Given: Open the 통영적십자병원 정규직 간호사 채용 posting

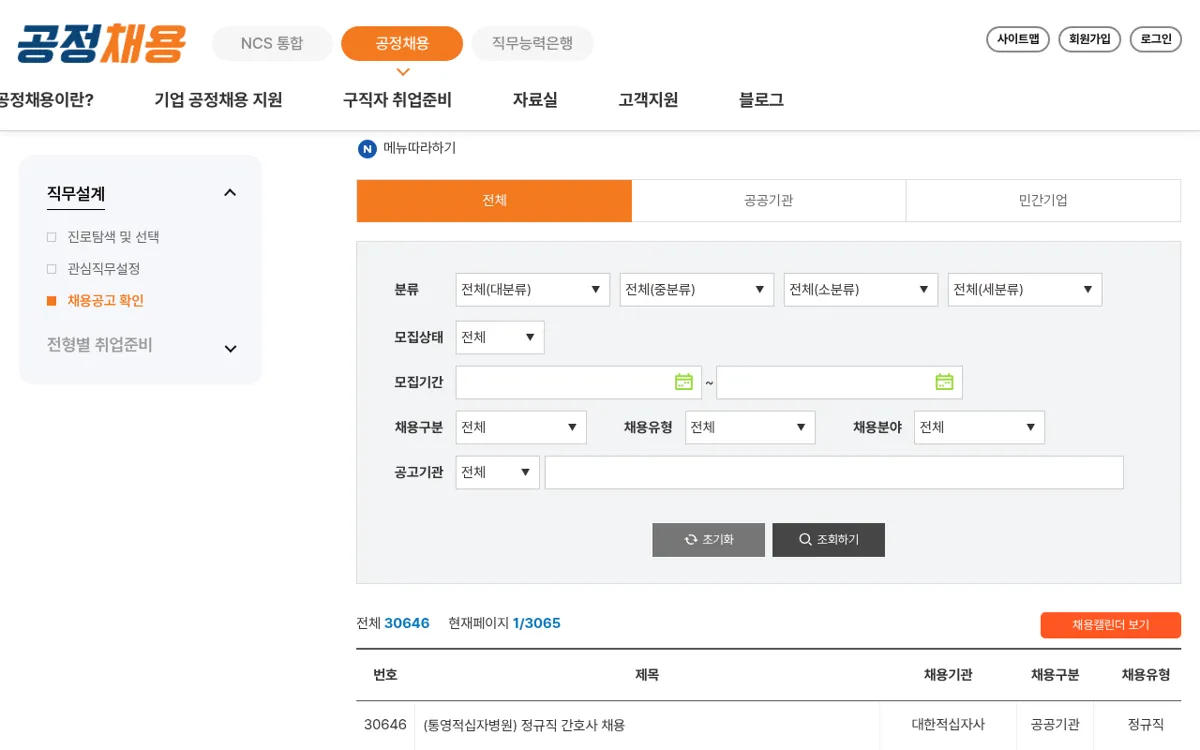Looking at the screenshot, I should pyautogui.click(x=524, y=725).
